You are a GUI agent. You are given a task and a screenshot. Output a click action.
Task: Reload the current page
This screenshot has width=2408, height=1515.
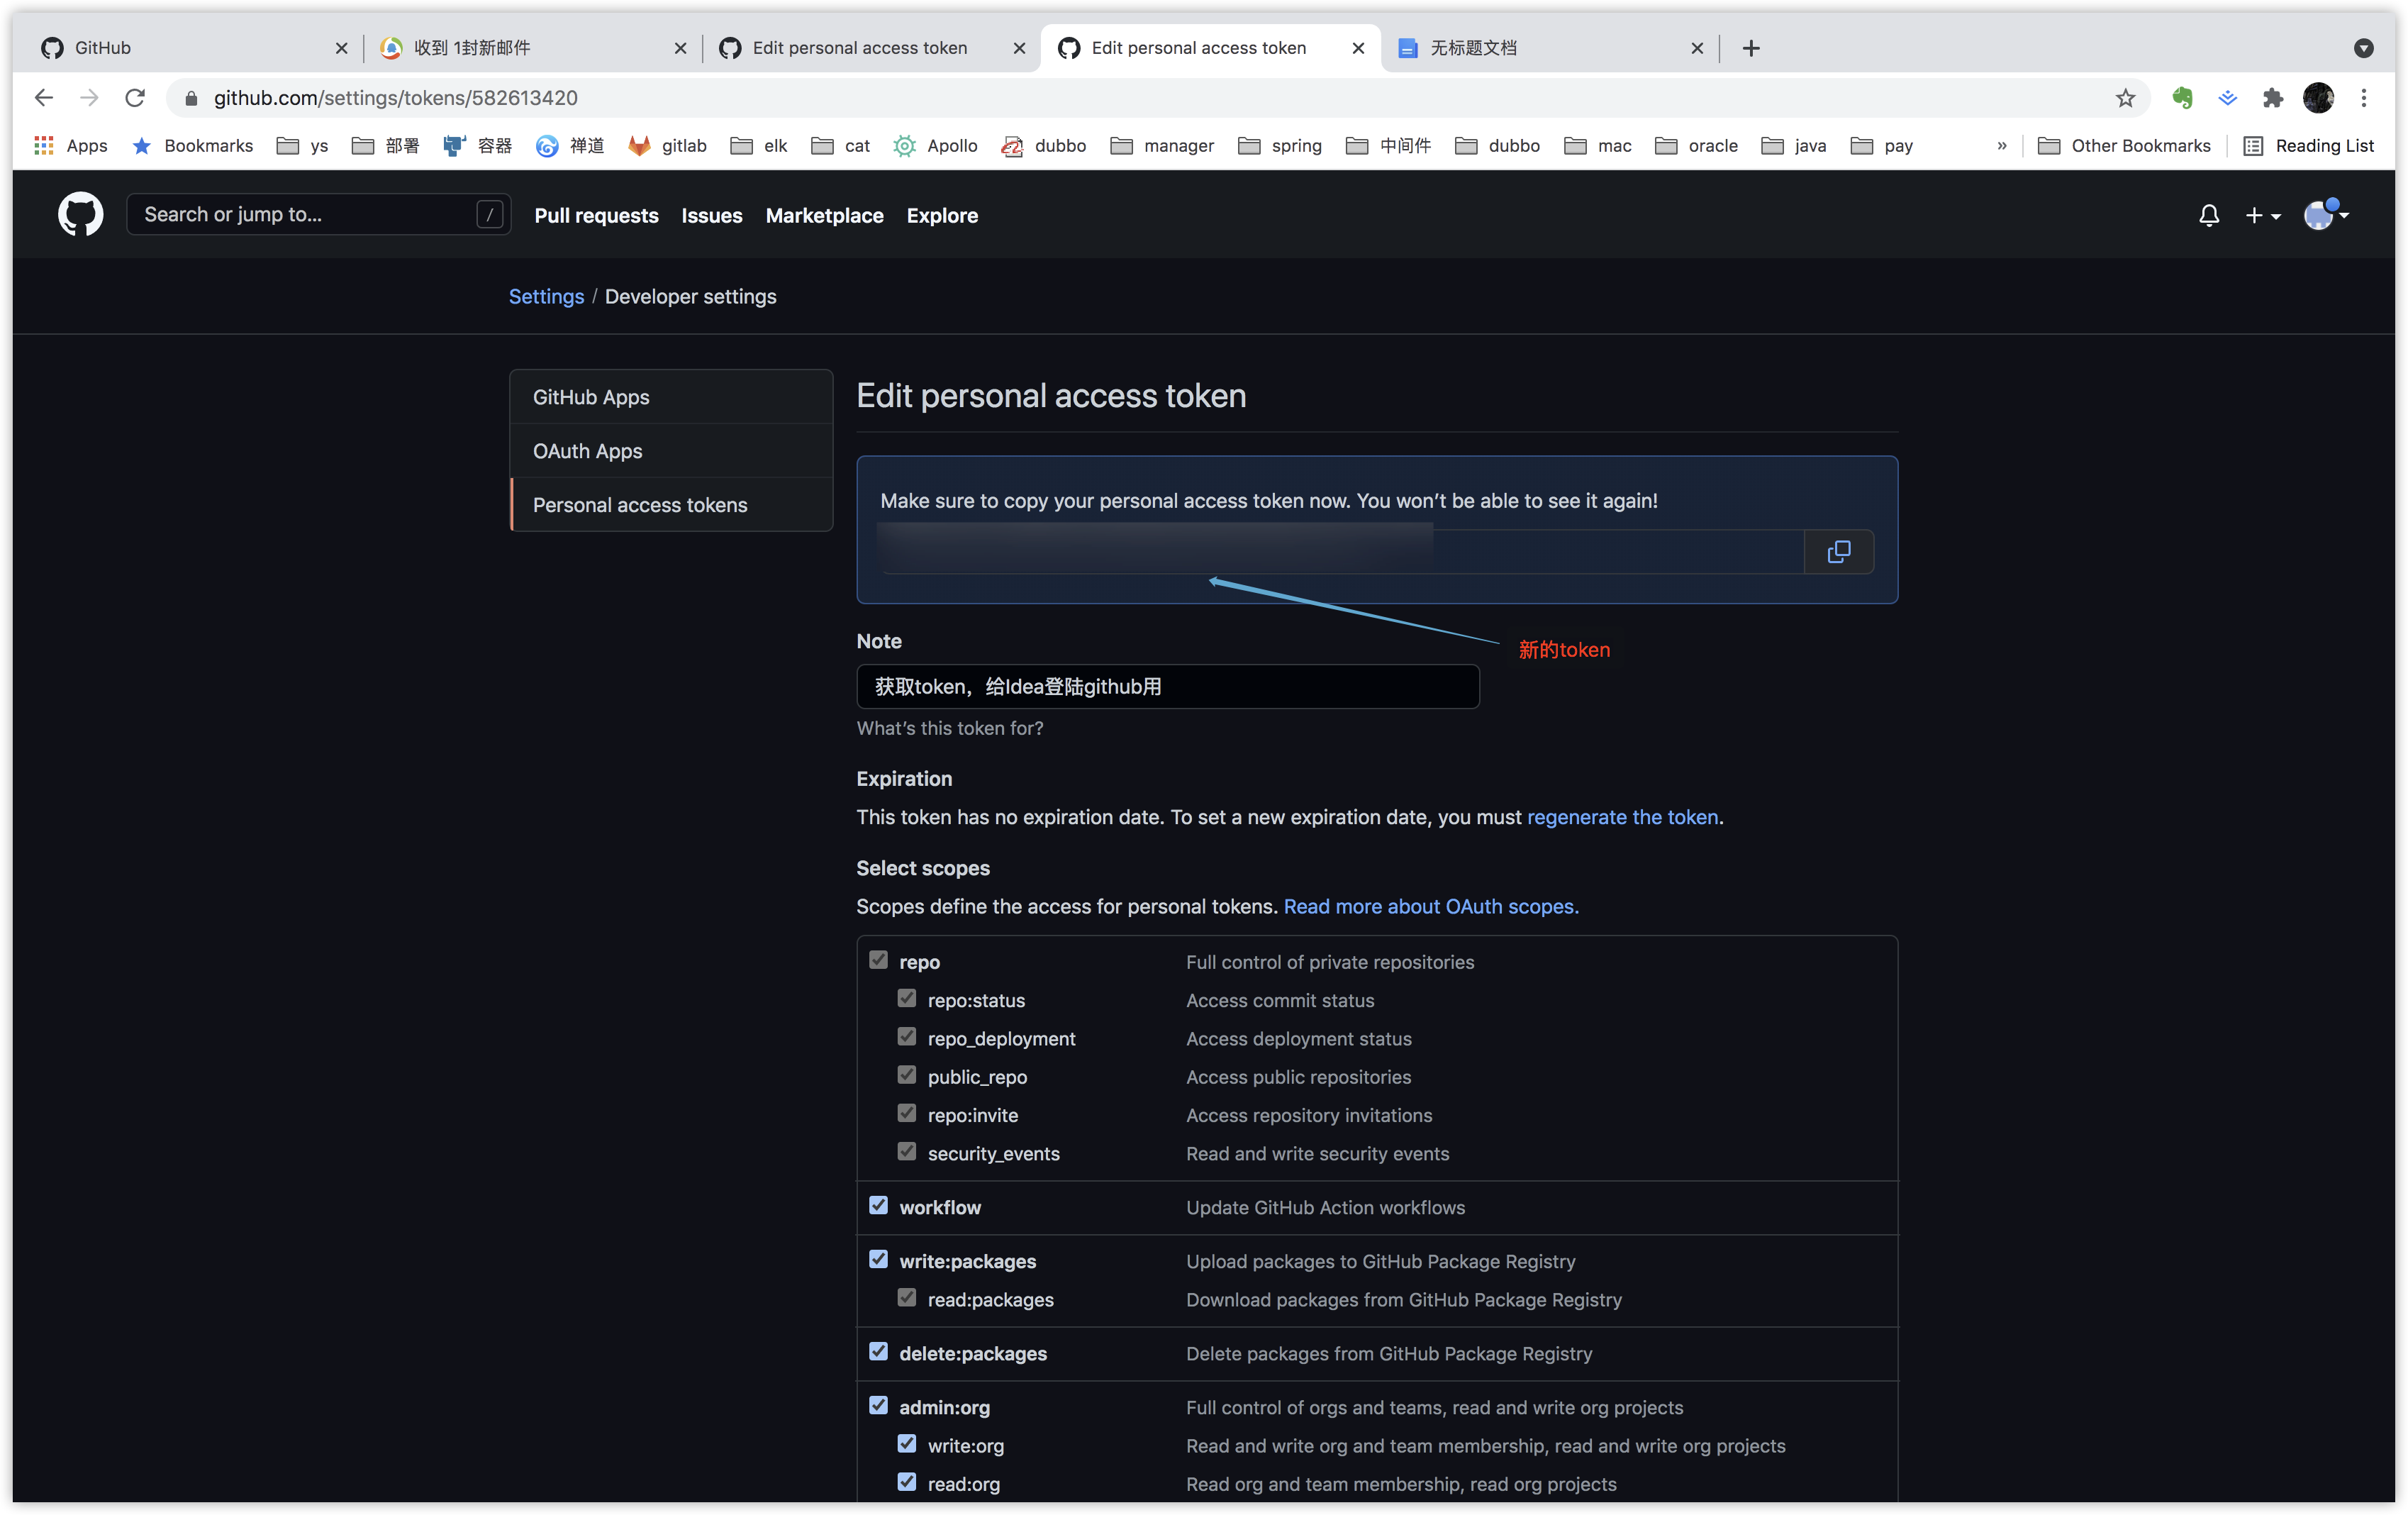point(135,97)
